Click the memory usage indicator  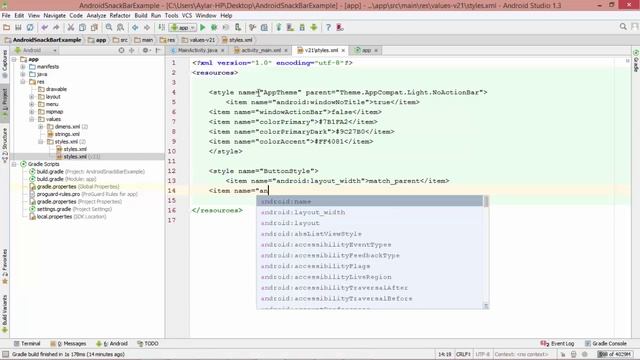(614, 354)
